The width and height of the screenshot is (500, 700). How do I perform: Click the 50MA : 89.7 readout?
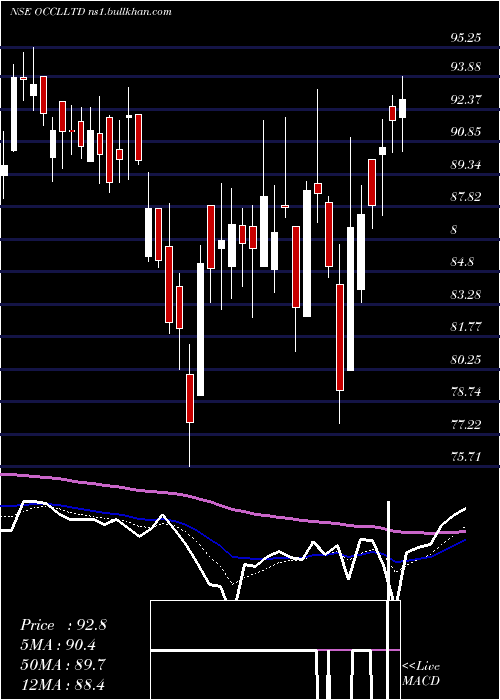click(63, 664)
